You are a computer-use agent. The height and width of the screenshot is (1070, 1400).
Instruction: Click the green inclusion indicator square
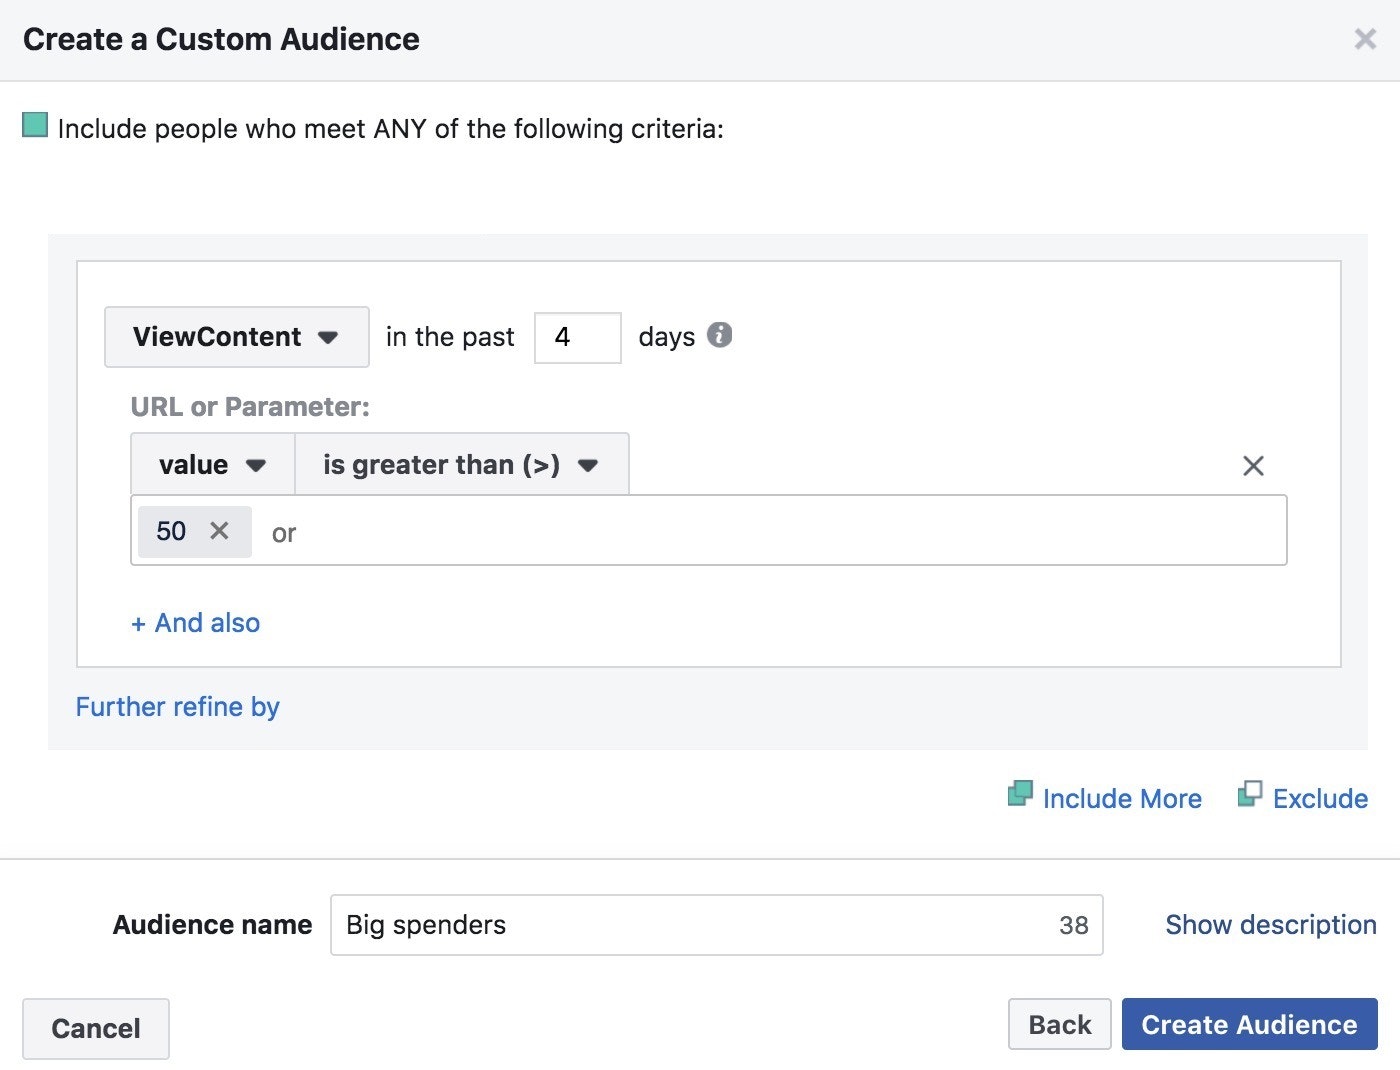[x=35, y=125]
